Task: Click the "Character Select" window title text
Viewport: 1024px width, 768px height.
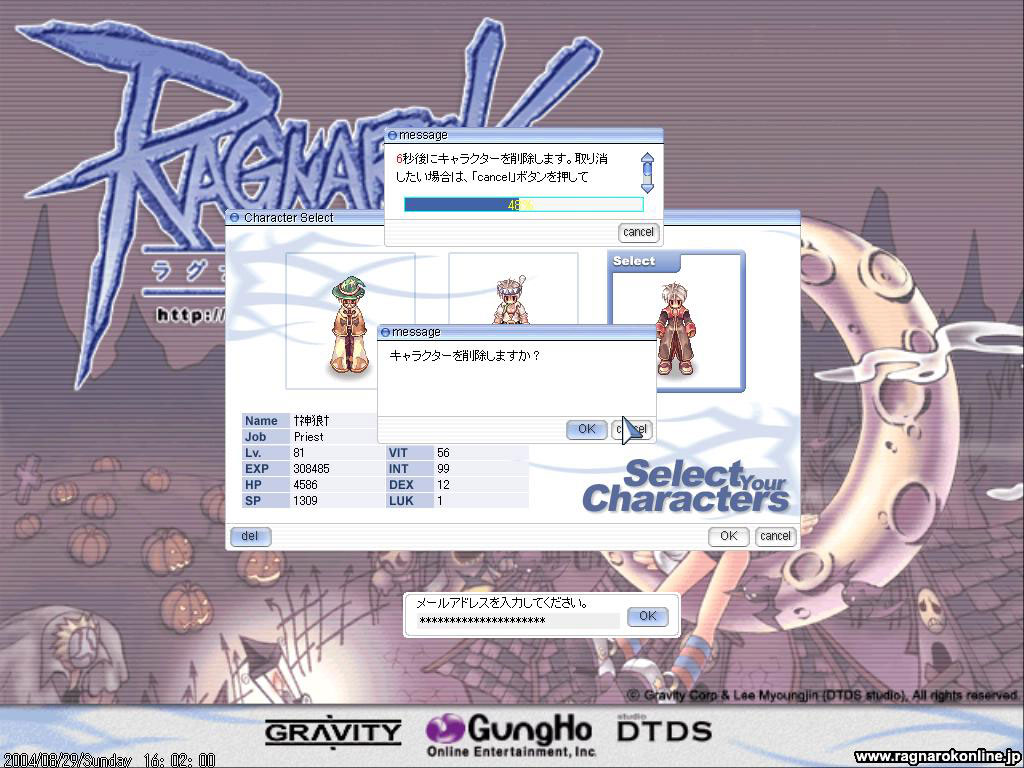Action: click(x=289, y=217)
